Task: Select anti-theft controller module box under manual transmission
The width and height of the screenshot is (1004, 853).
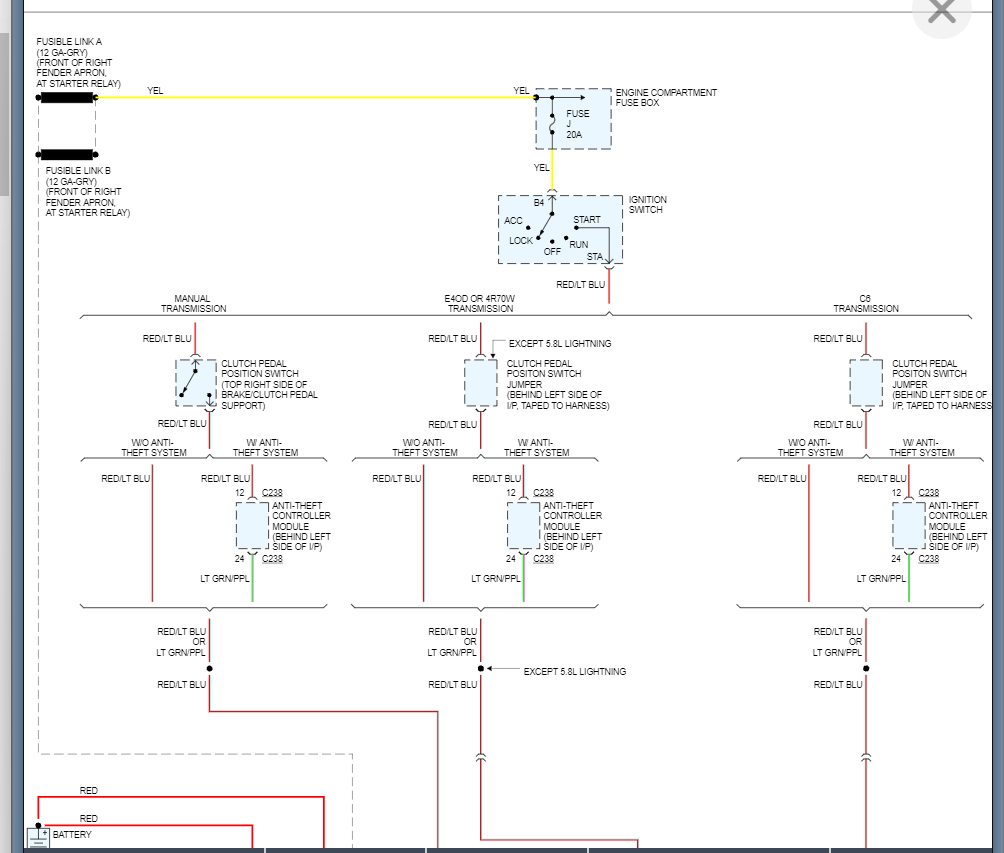Action: click(x=252, y=526)
